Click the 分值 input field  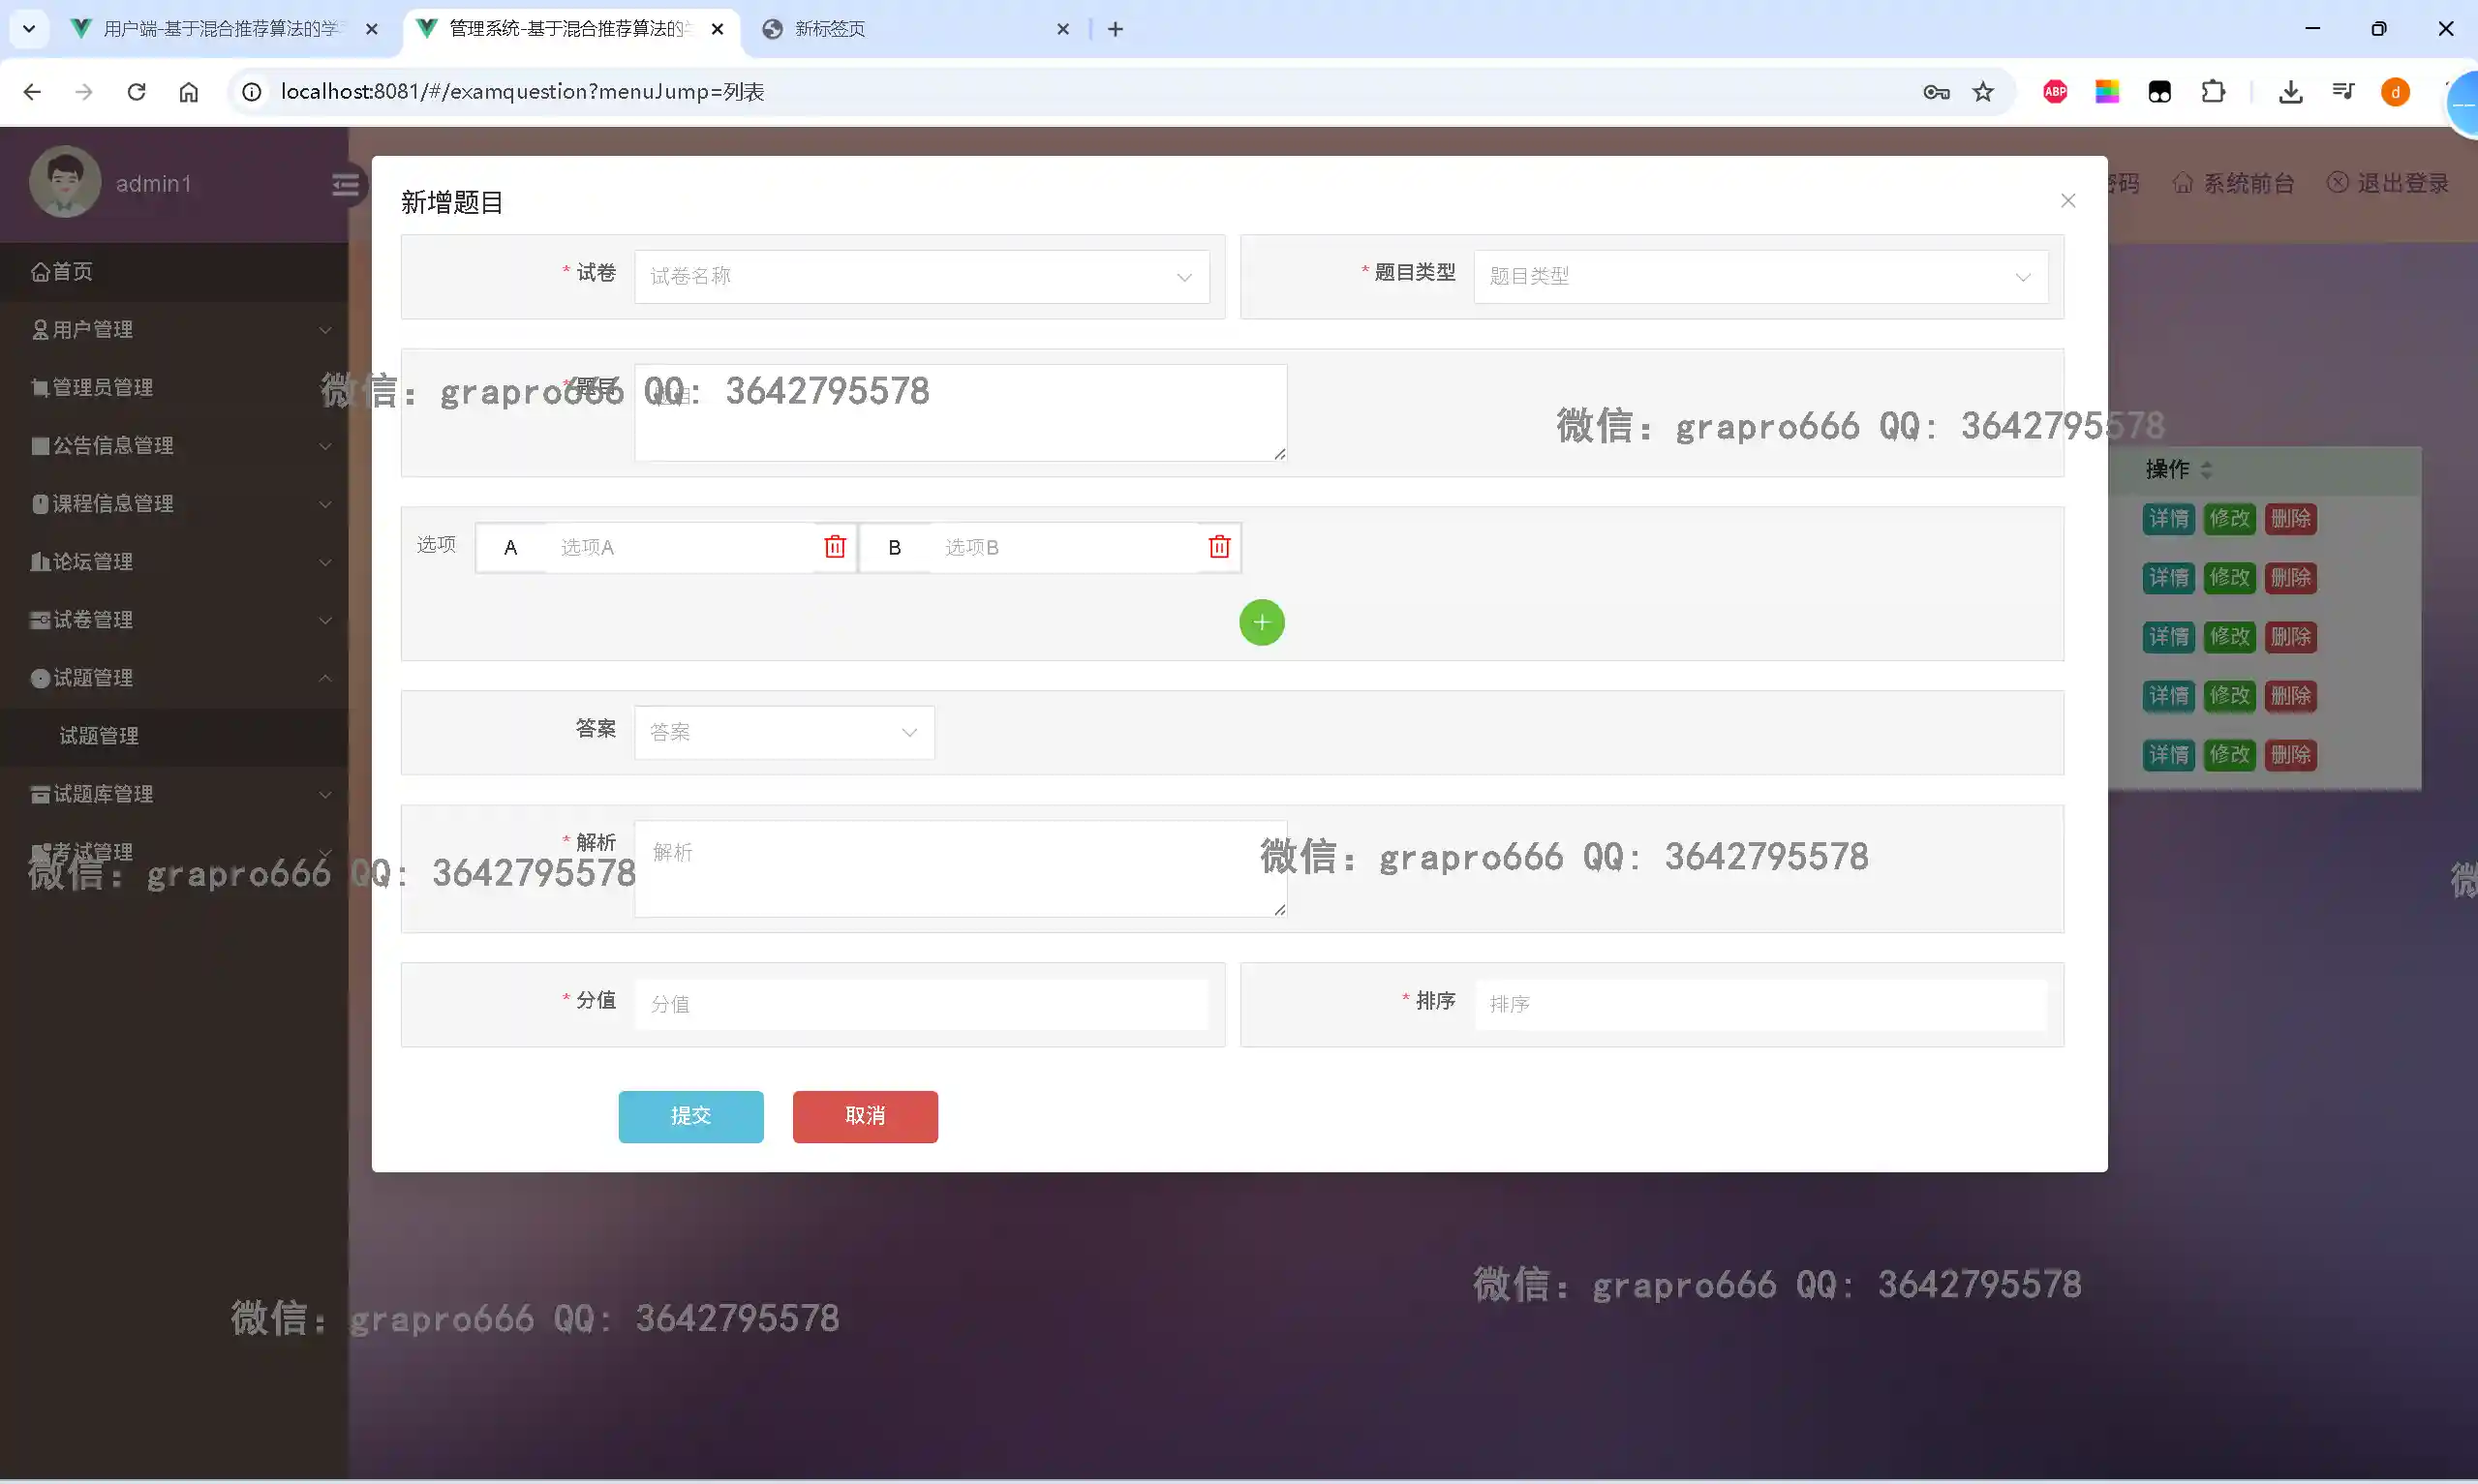tap(921, 1004)
